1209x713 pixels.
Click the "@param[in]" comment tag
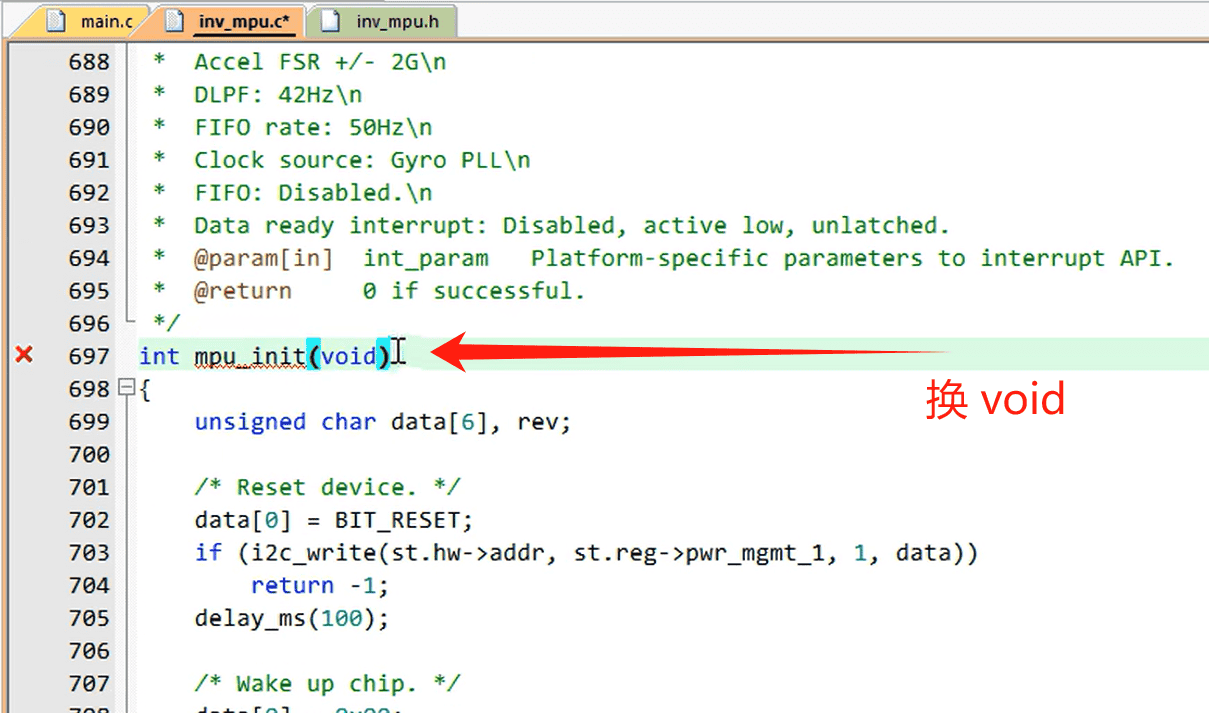coord(263,259)
